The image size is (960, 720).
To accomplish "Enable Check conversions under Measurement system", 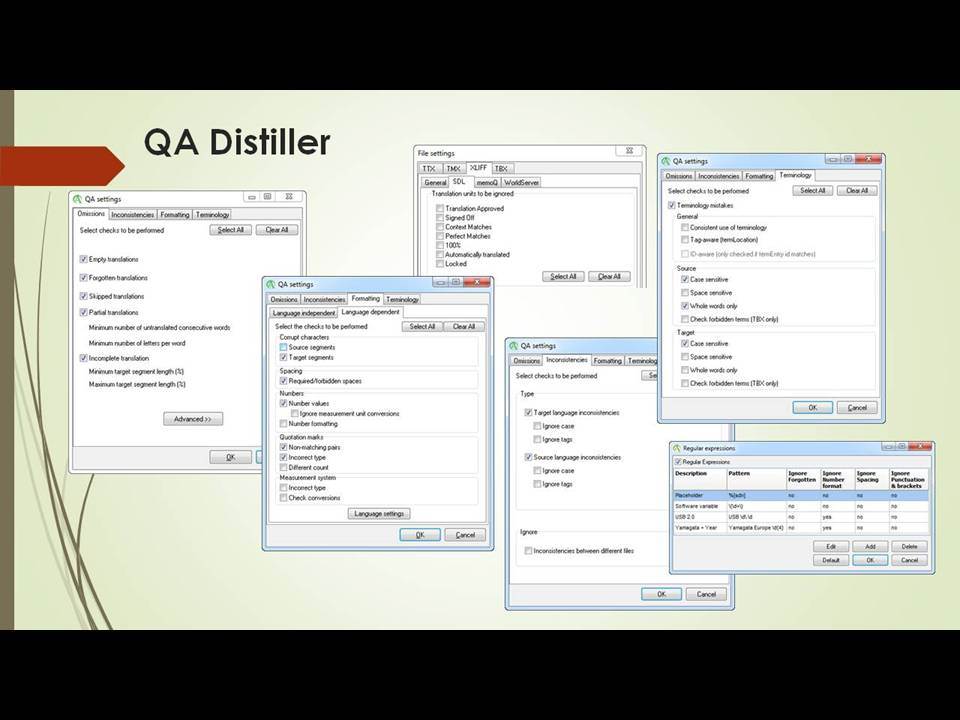I will tap(283, 498).
